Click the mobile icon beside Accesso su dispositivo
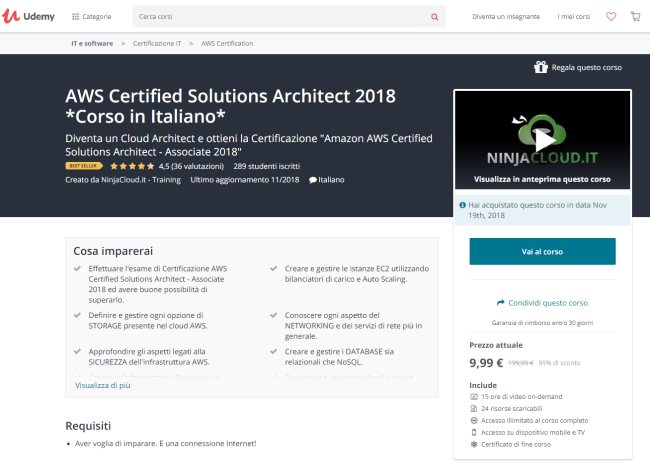 pyautogui.click(x=474, y=432)
